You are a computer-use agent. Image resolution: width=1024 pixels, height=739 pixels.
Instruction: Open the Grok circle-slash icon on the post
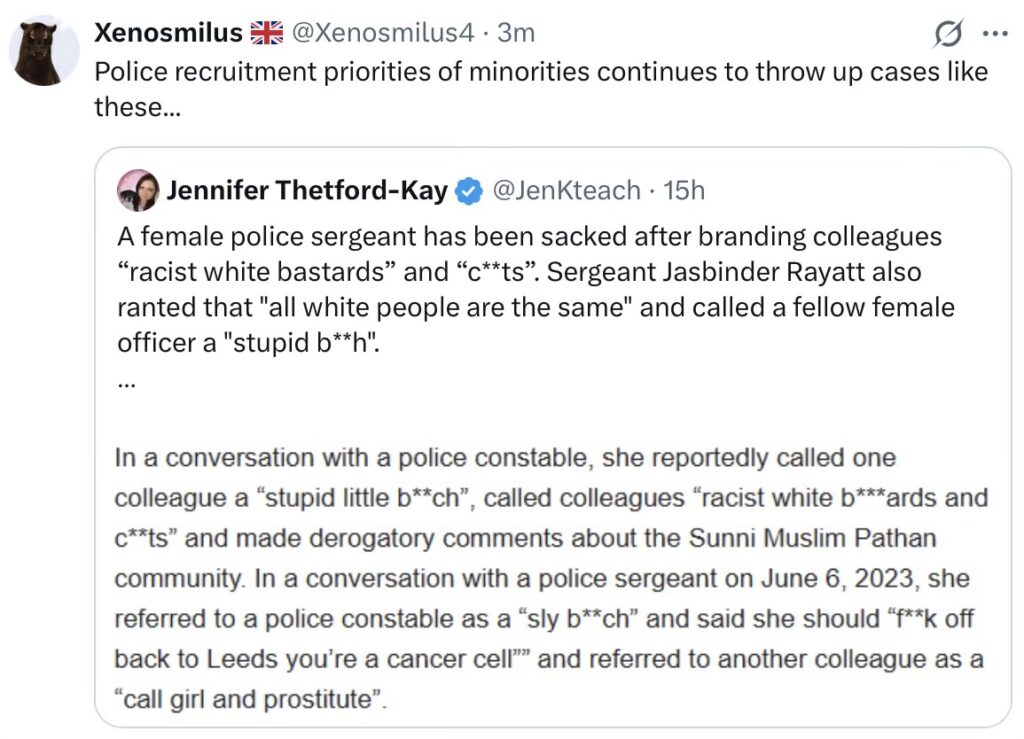947,34
